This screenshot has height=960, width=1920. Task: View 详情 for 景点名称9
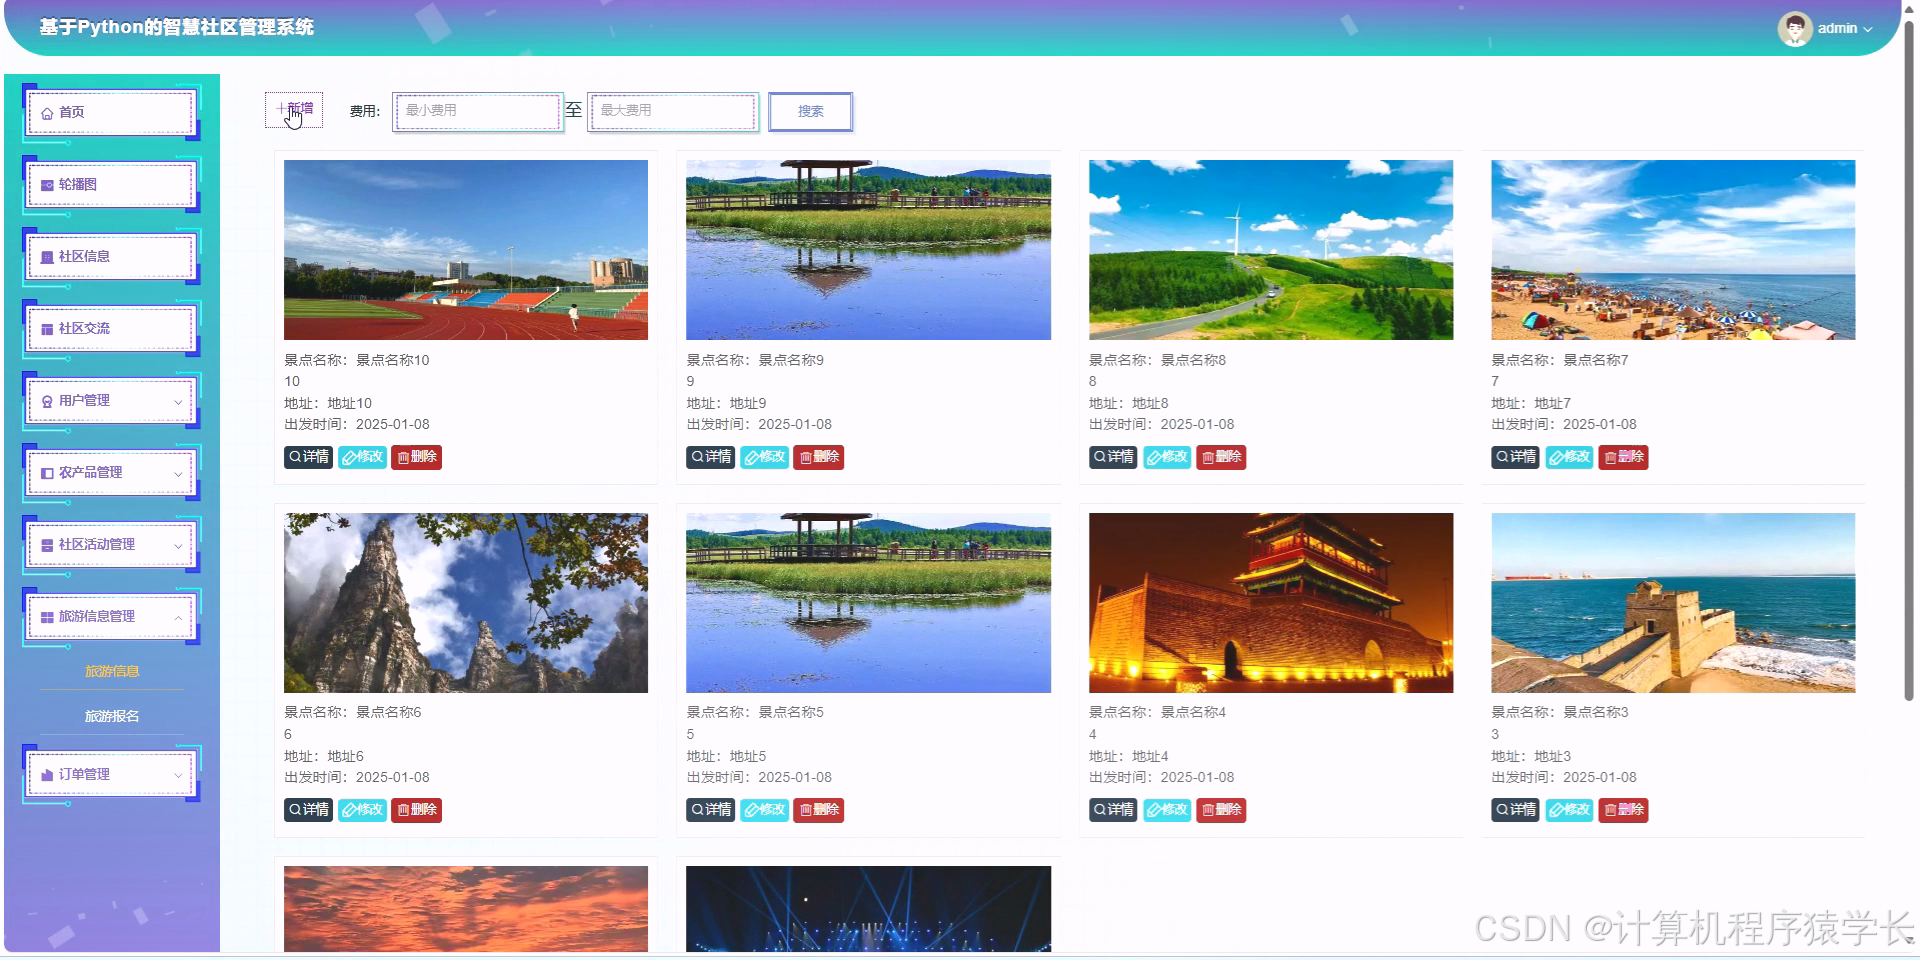(x=710, y=457)
